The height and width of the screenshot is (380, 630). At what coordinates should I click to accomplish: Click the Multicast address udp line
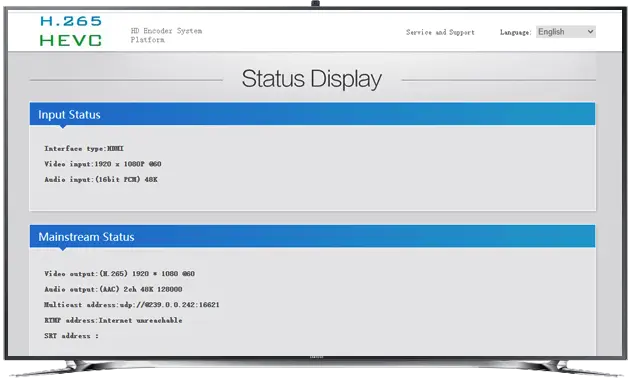(x=132, y=304)
